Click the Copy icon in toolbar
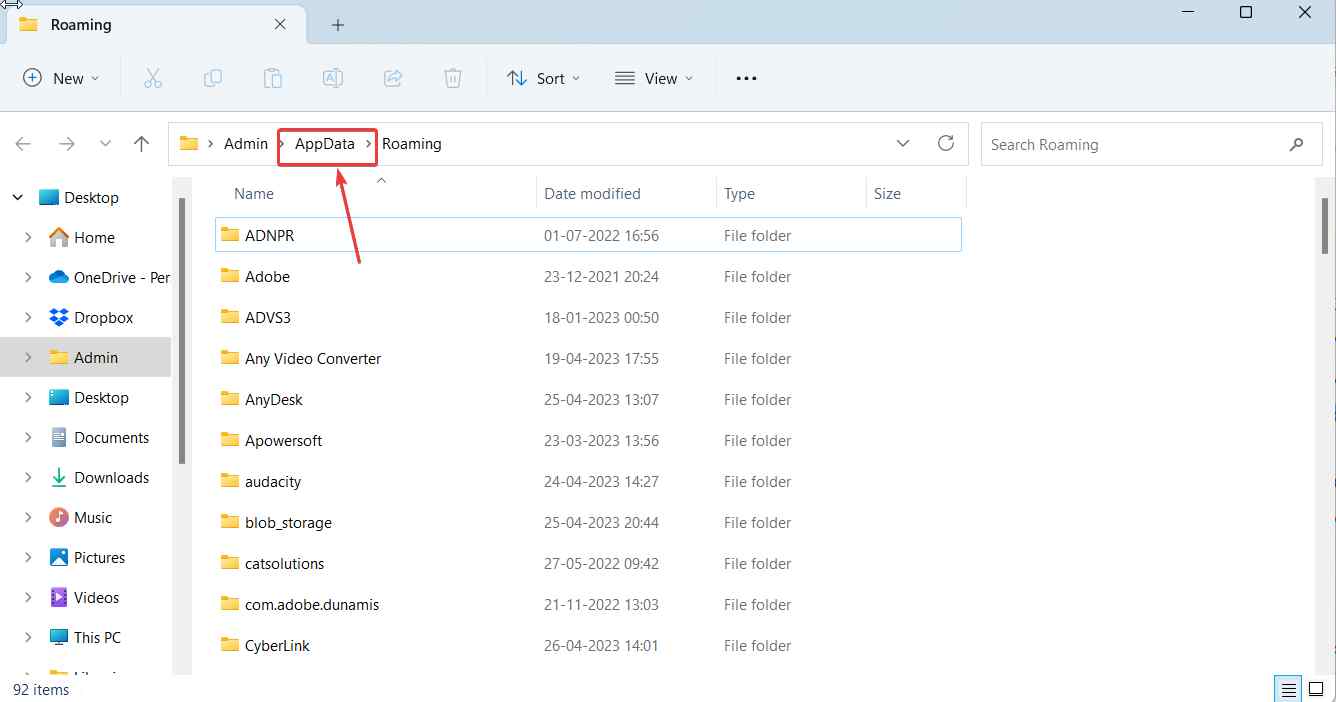The height and width of the screenshot is (702, 1336). [213, 78]
